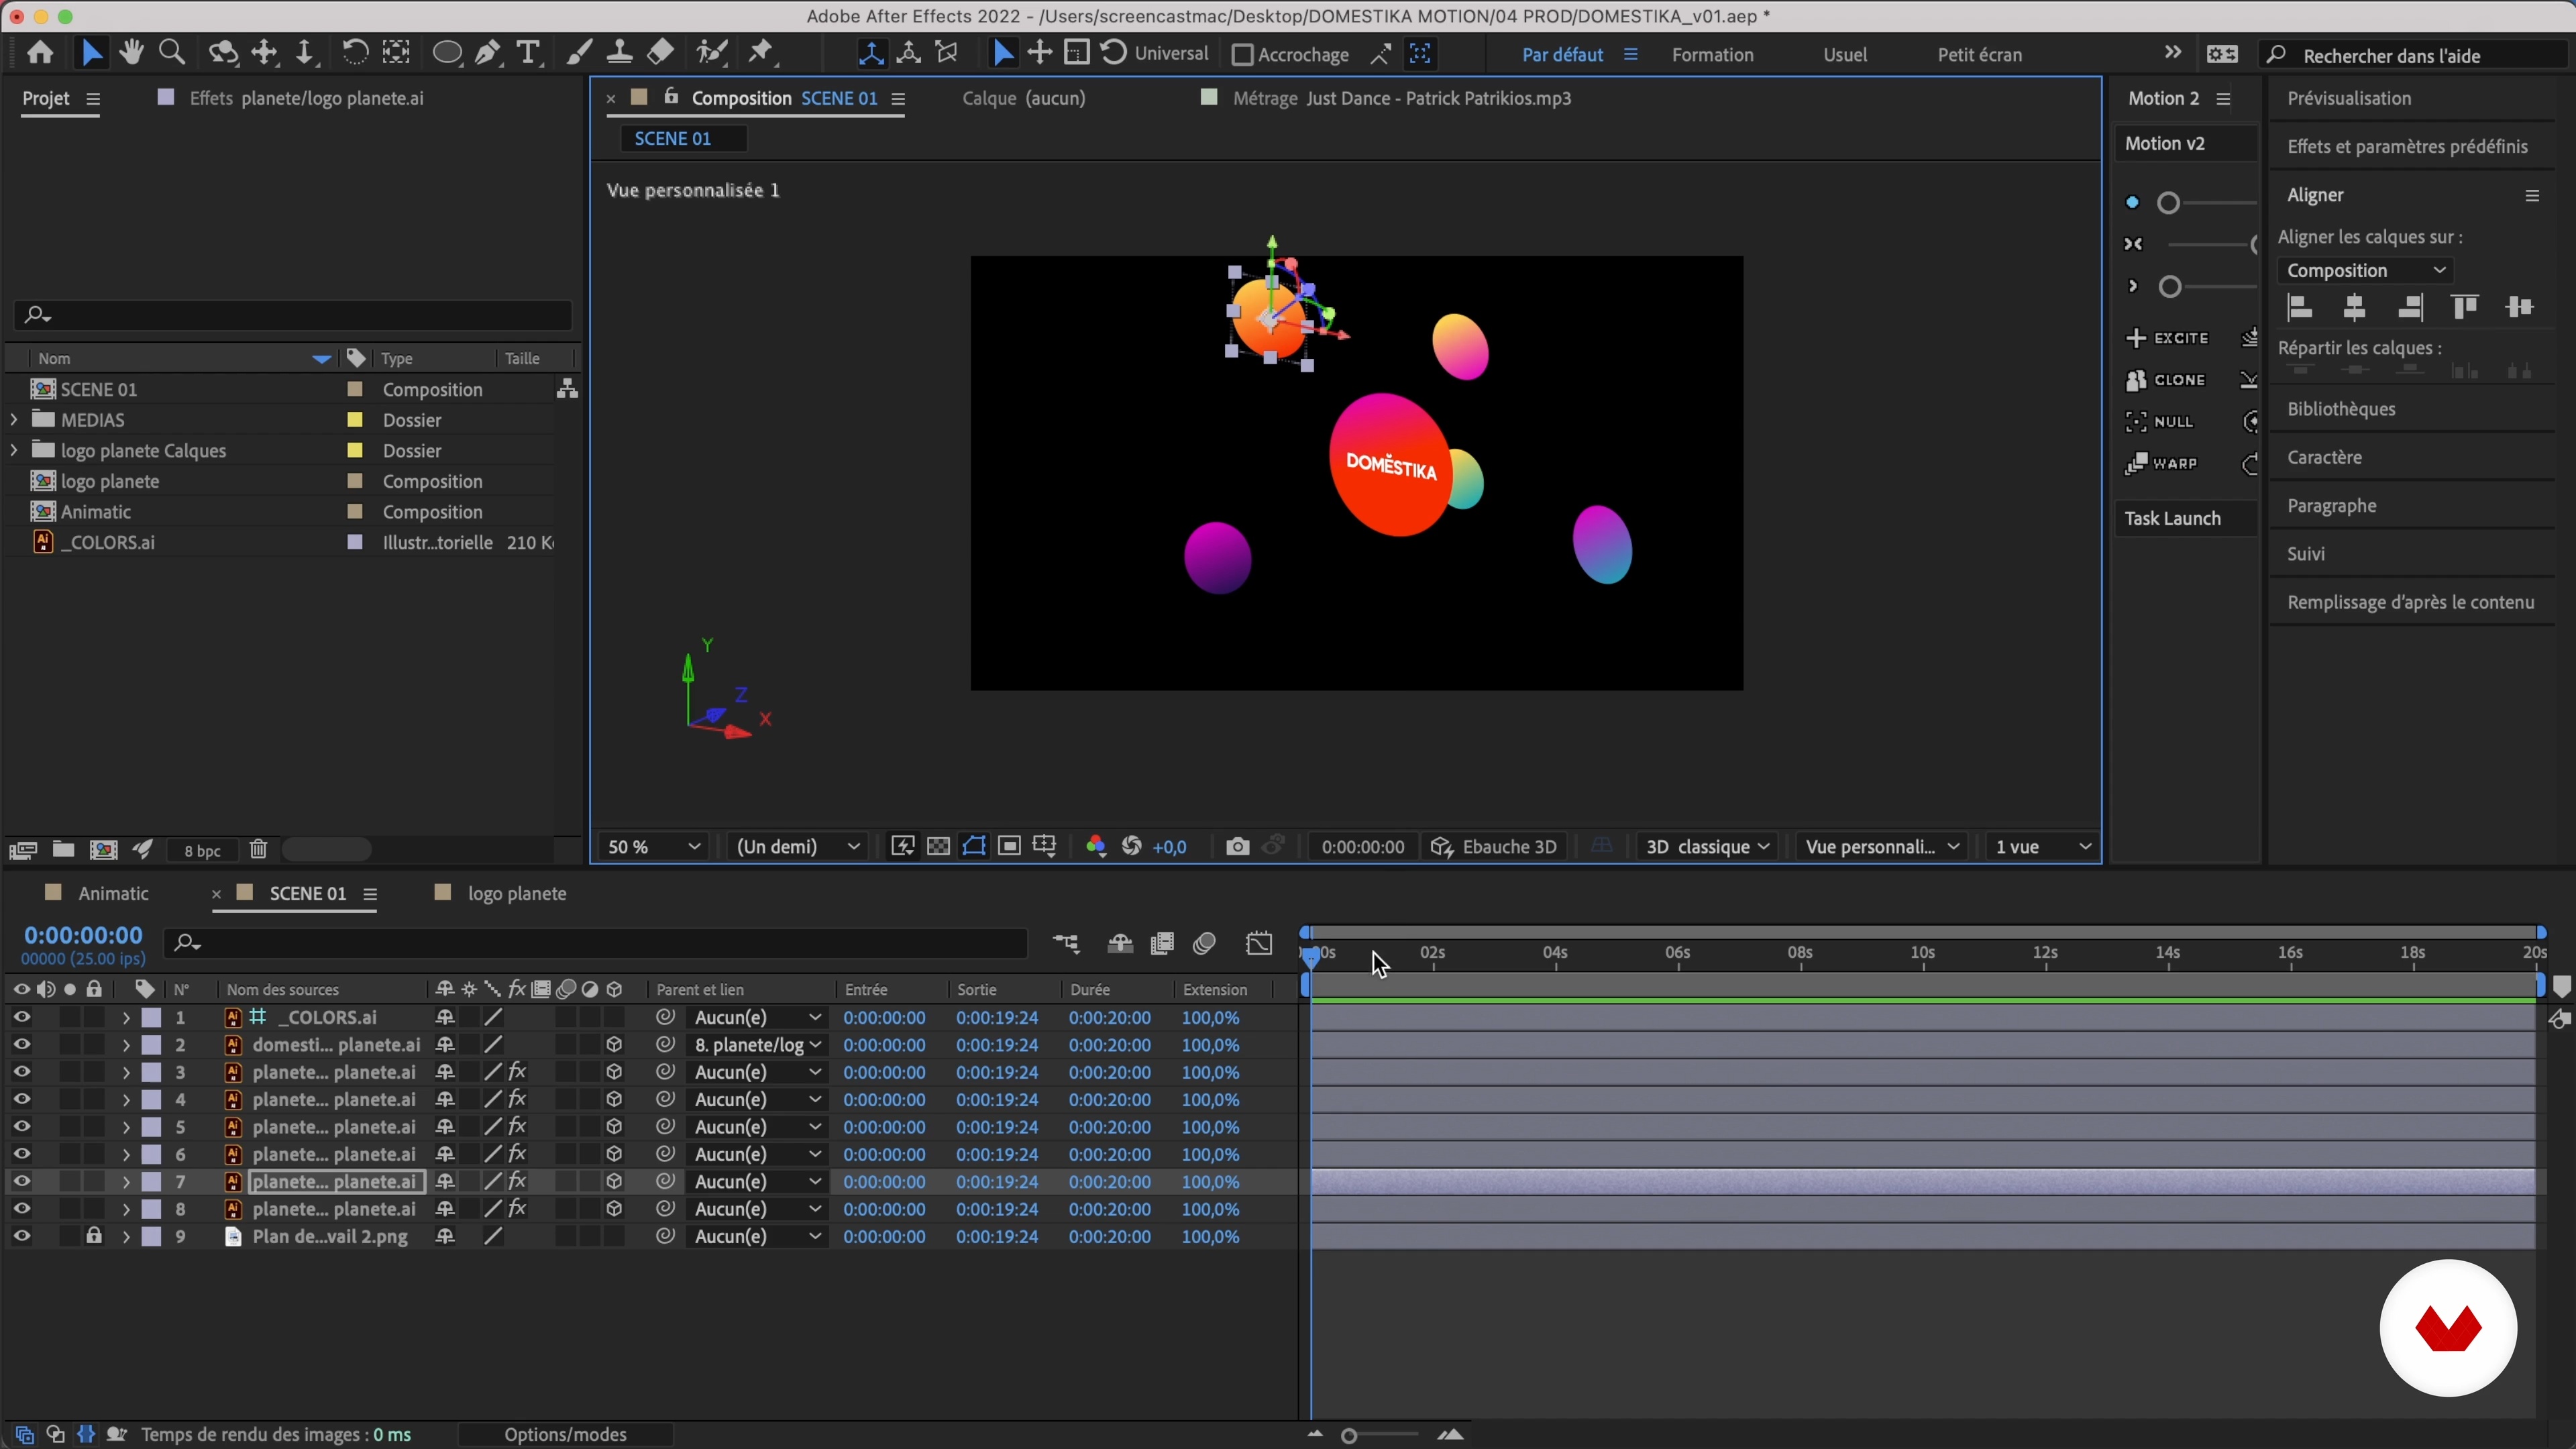Select the Ellipse shape tool
2576x1449 pixels.
pos(447,53)
